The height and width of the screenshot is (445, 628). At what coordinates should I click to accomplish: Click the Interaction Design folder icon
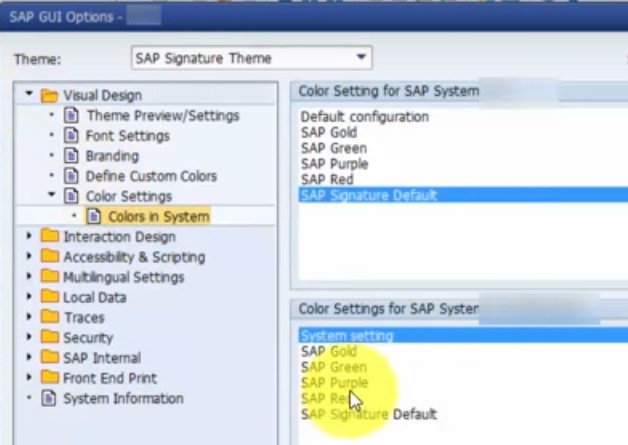pyautogui.click(x=50, y=236)
